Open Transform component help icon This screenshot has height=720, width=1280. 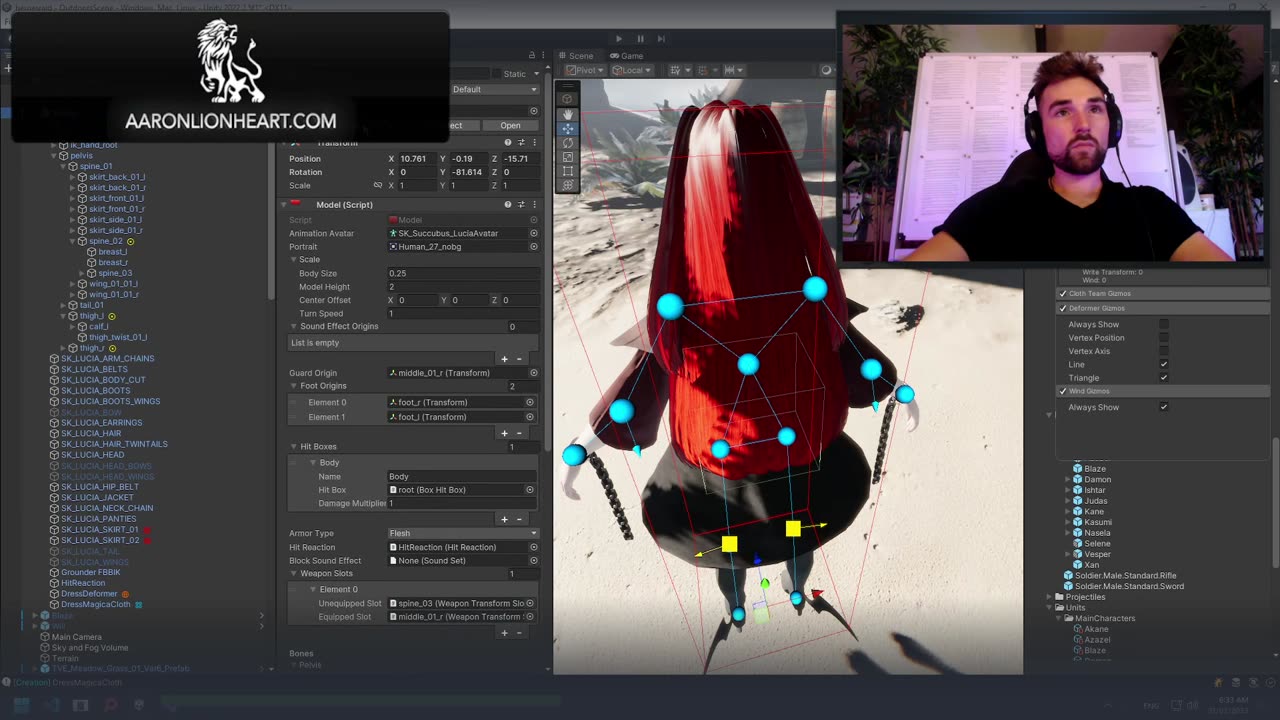point(508,143)
